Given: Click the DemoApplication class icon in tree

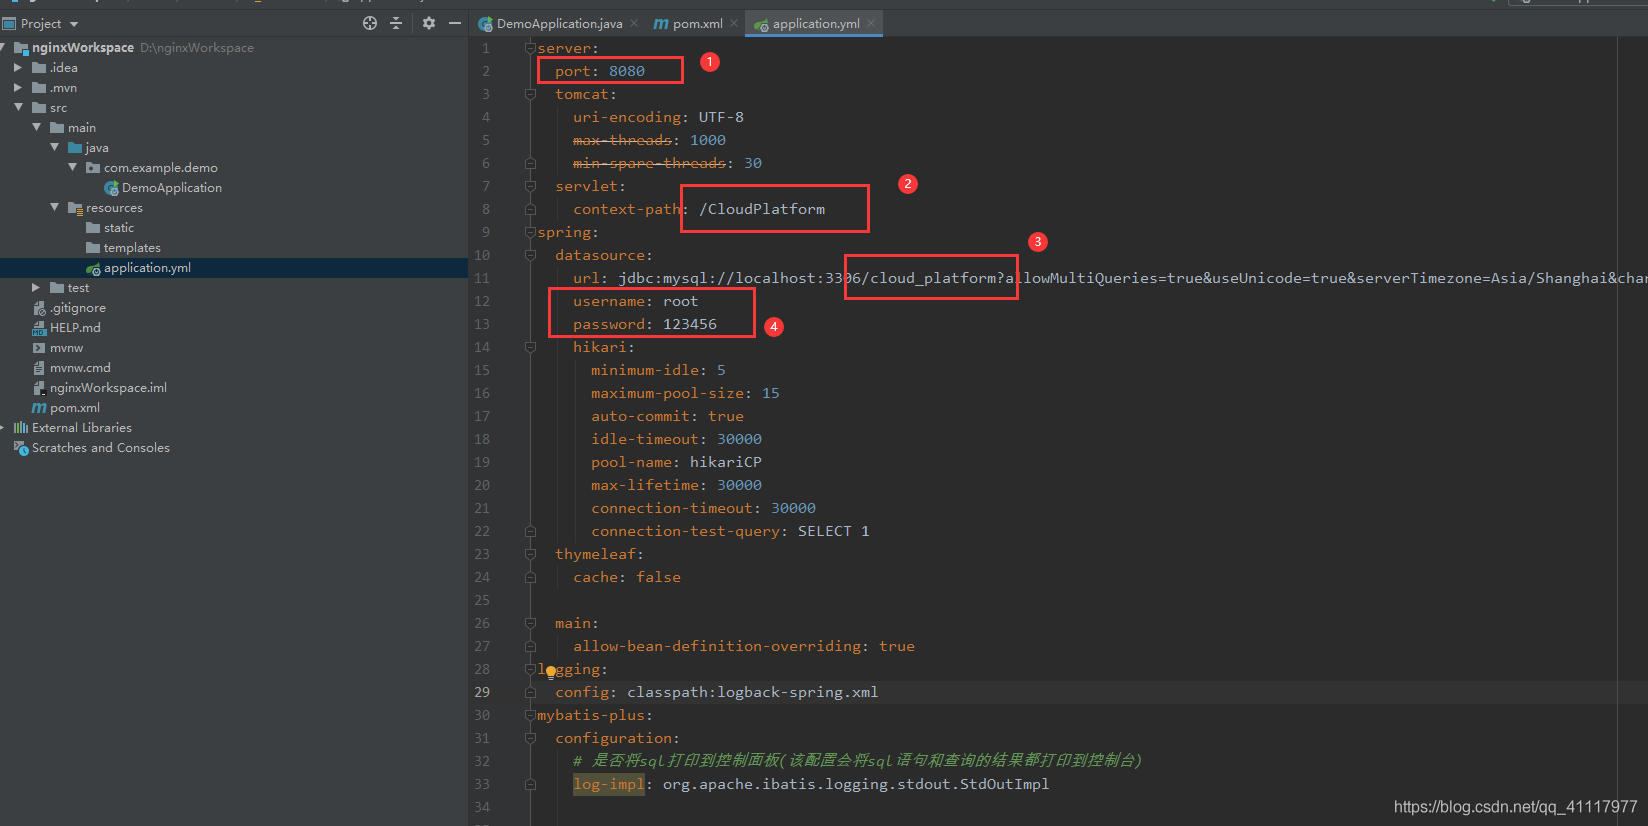Looking at the screenshot, I should tap(111, 188).
